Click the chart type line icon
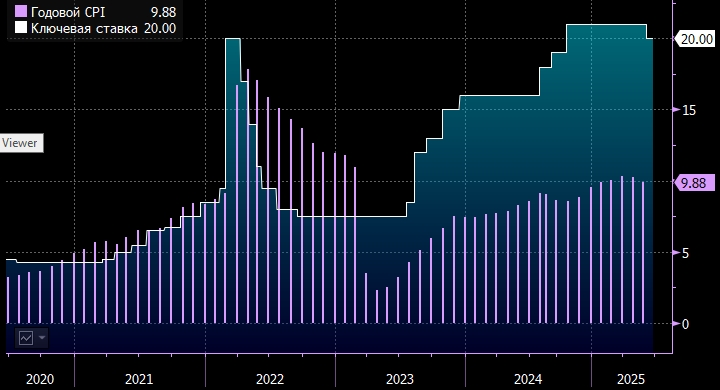The width and height of the screenshot is (720, 390). [26, 338]
